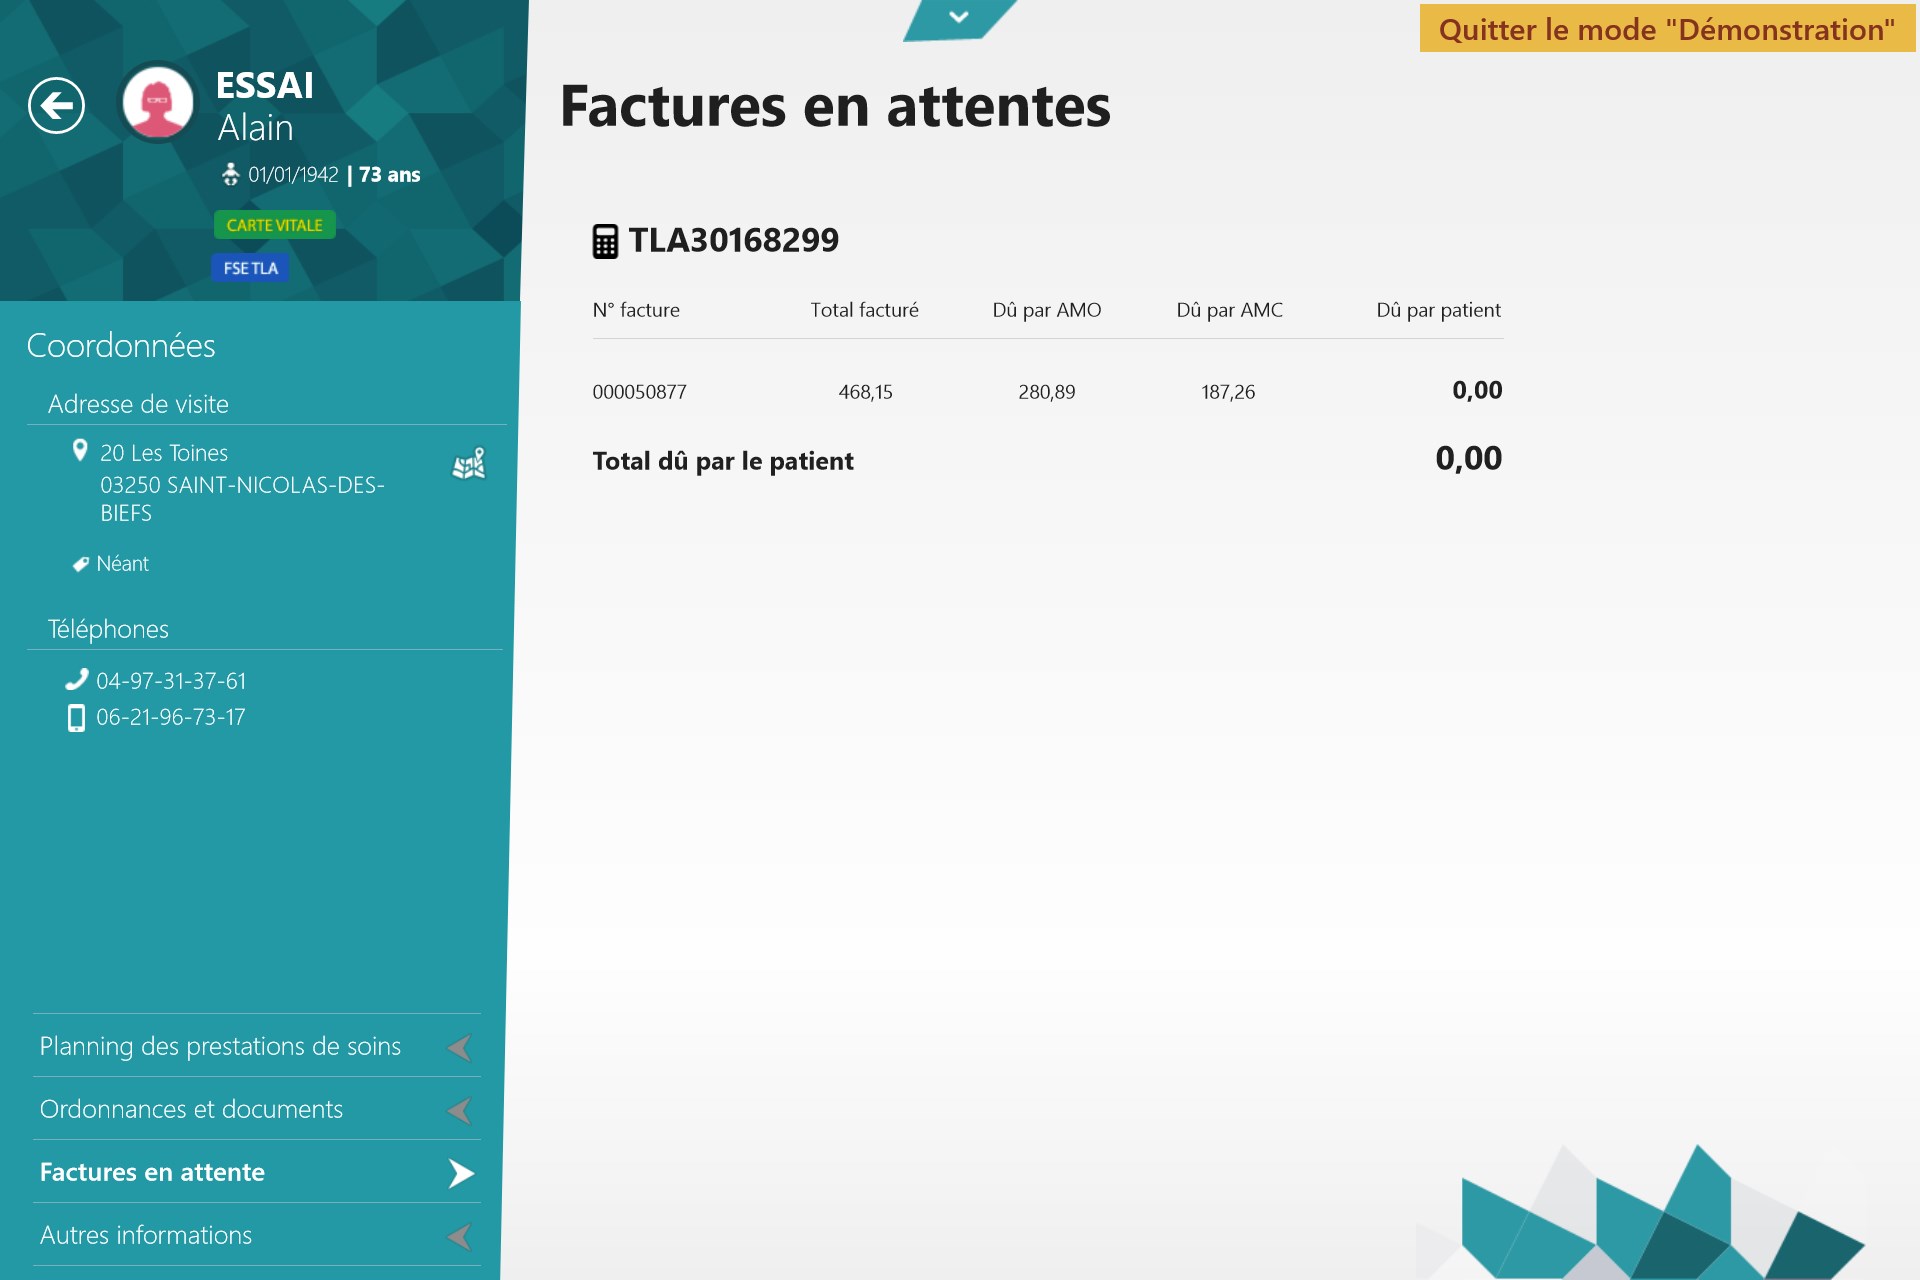1920x1280 pixels.
Task: Click the TLA30168299 batch title
Action: [x=734, y=240]
